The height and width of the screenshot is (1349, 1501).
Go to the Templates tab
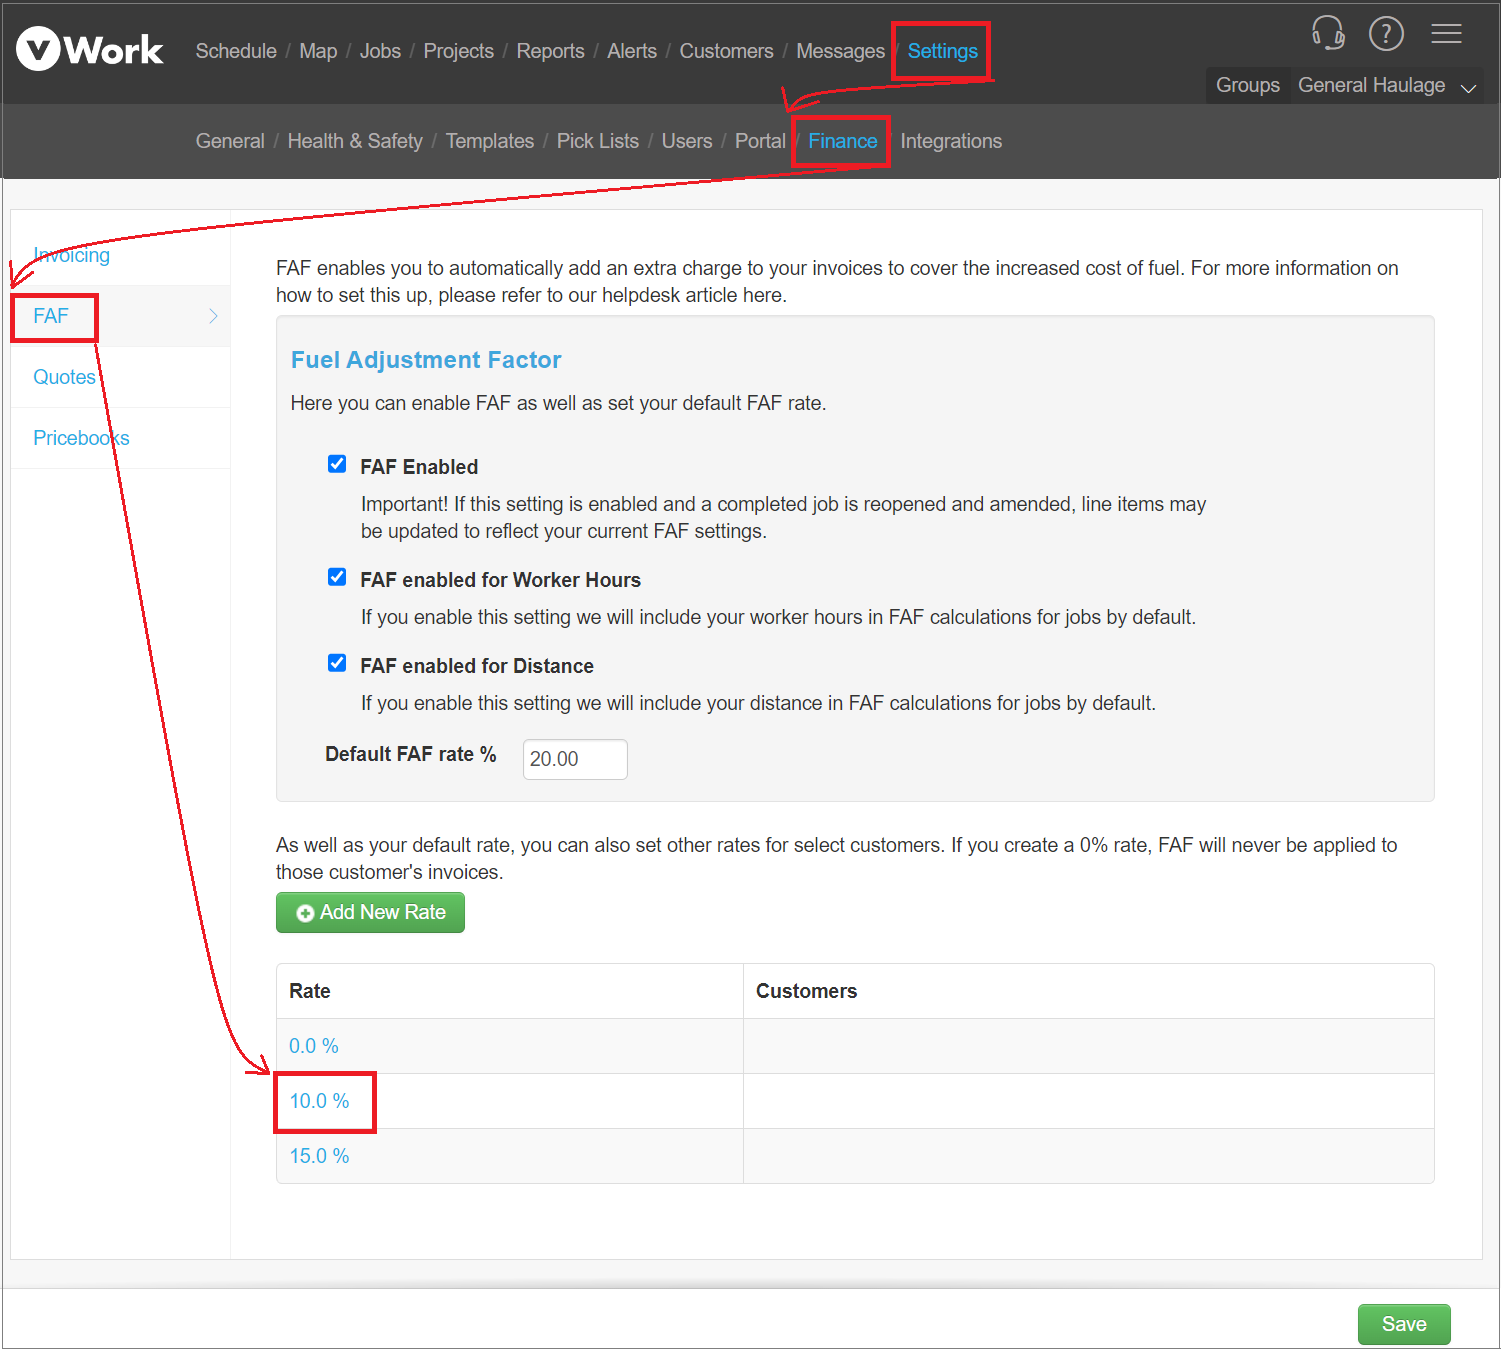[x=490, y=141]
